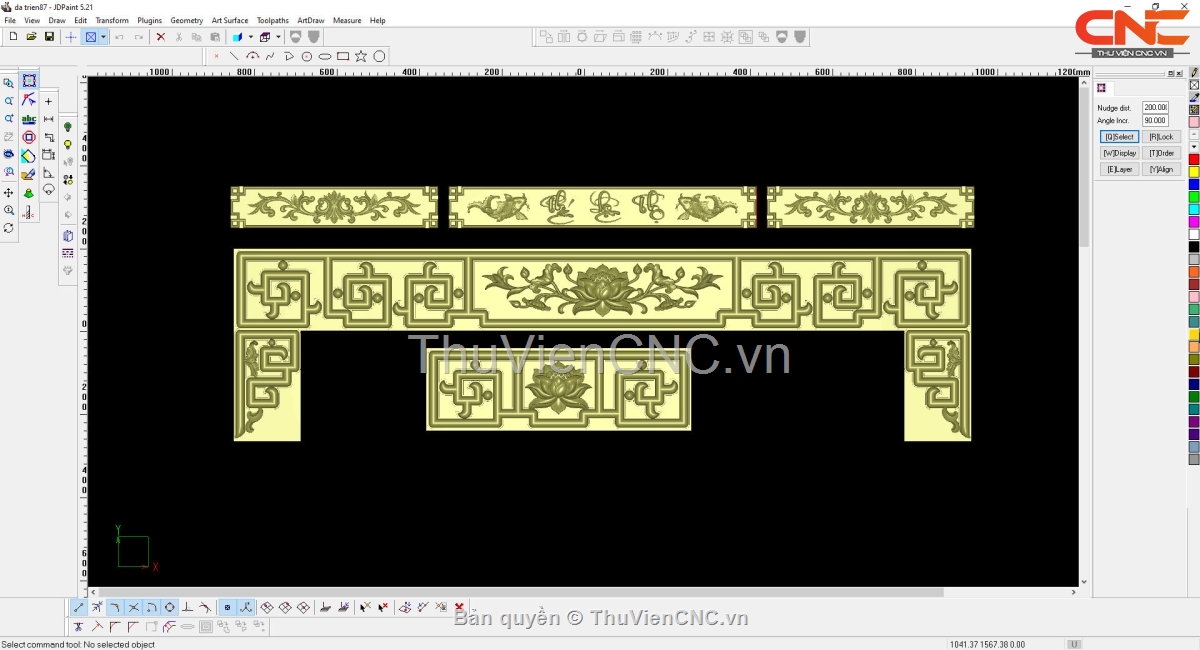Open an existing file with folder icon

click(31, 37)
